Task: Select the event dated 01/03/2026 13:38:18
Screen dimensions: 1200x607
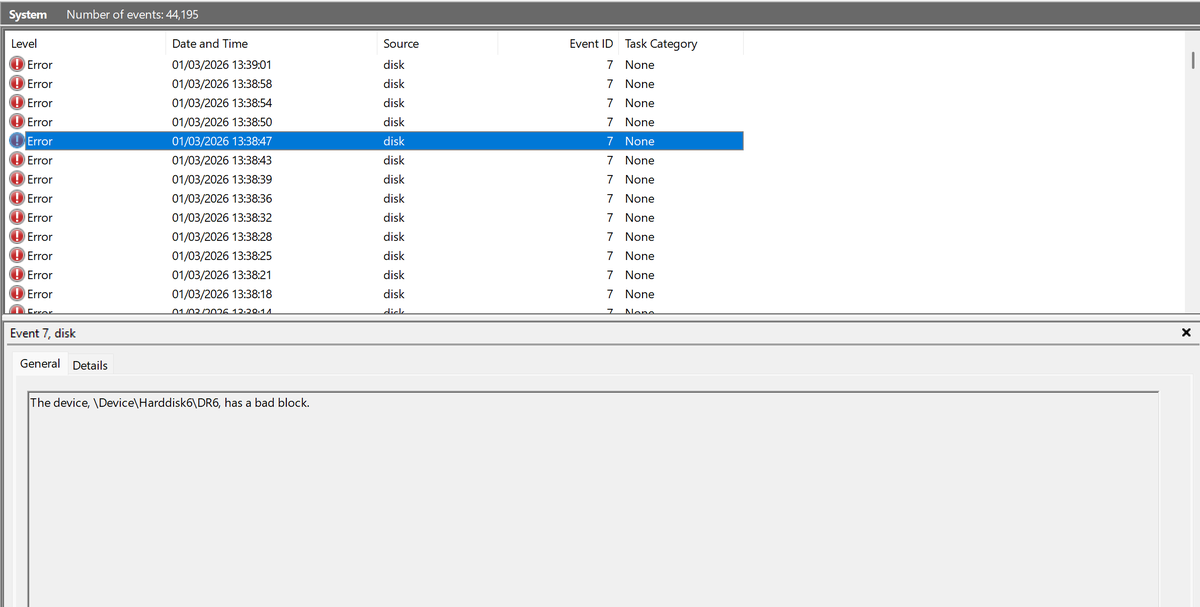Action: (222, 294)
